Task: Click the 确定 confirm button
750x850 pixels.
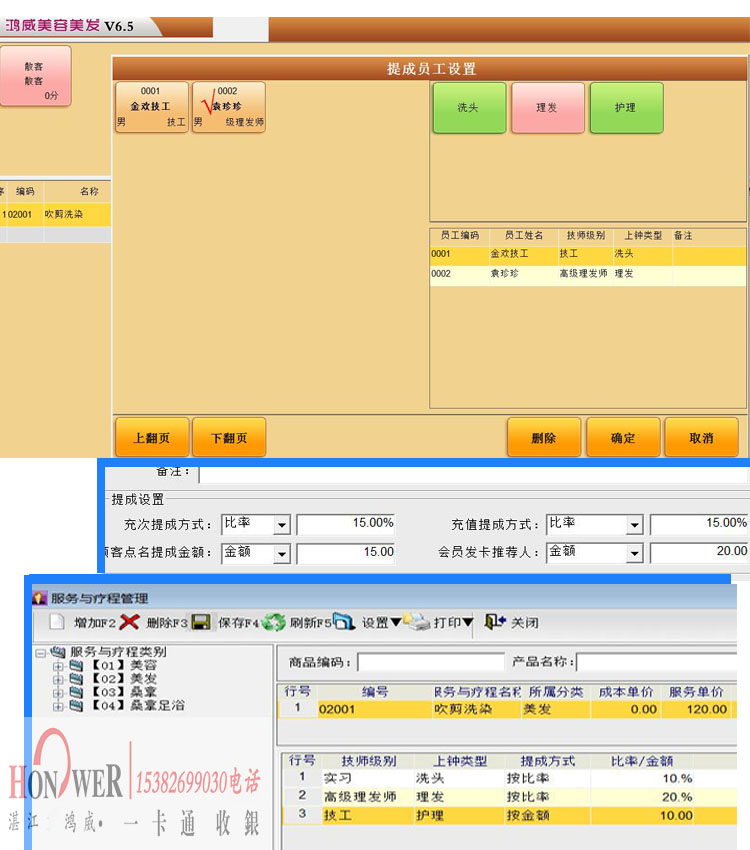Action: point(623,437)
